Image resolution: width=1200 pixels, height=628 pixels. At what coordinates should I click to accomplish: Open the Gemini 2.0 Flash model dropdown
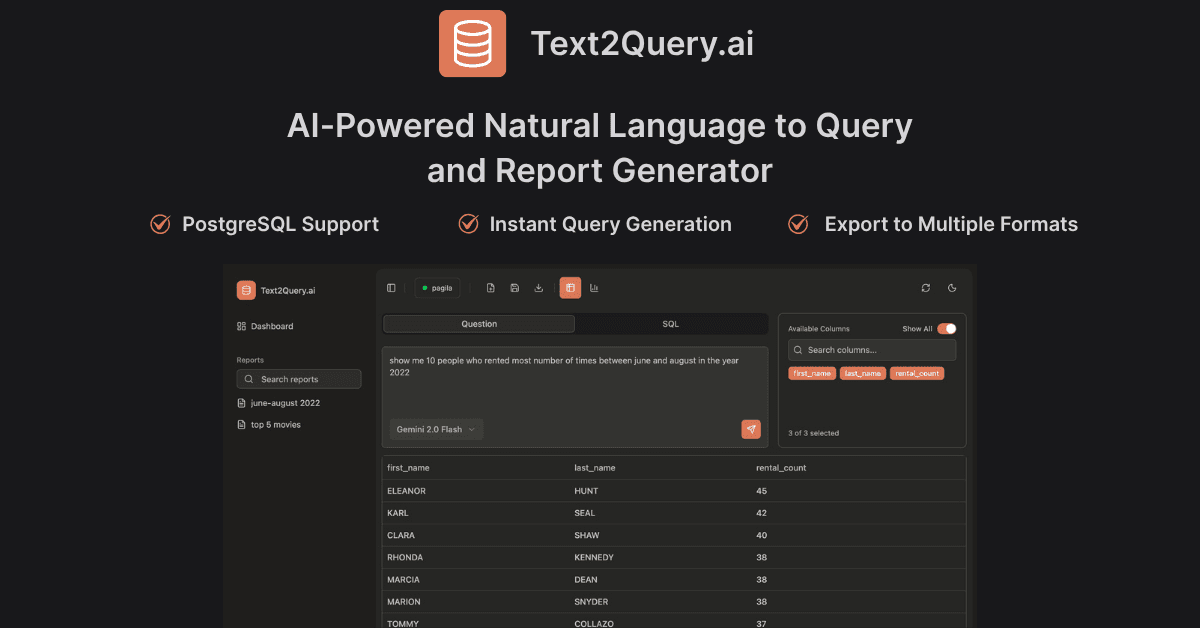click(435, 428)
